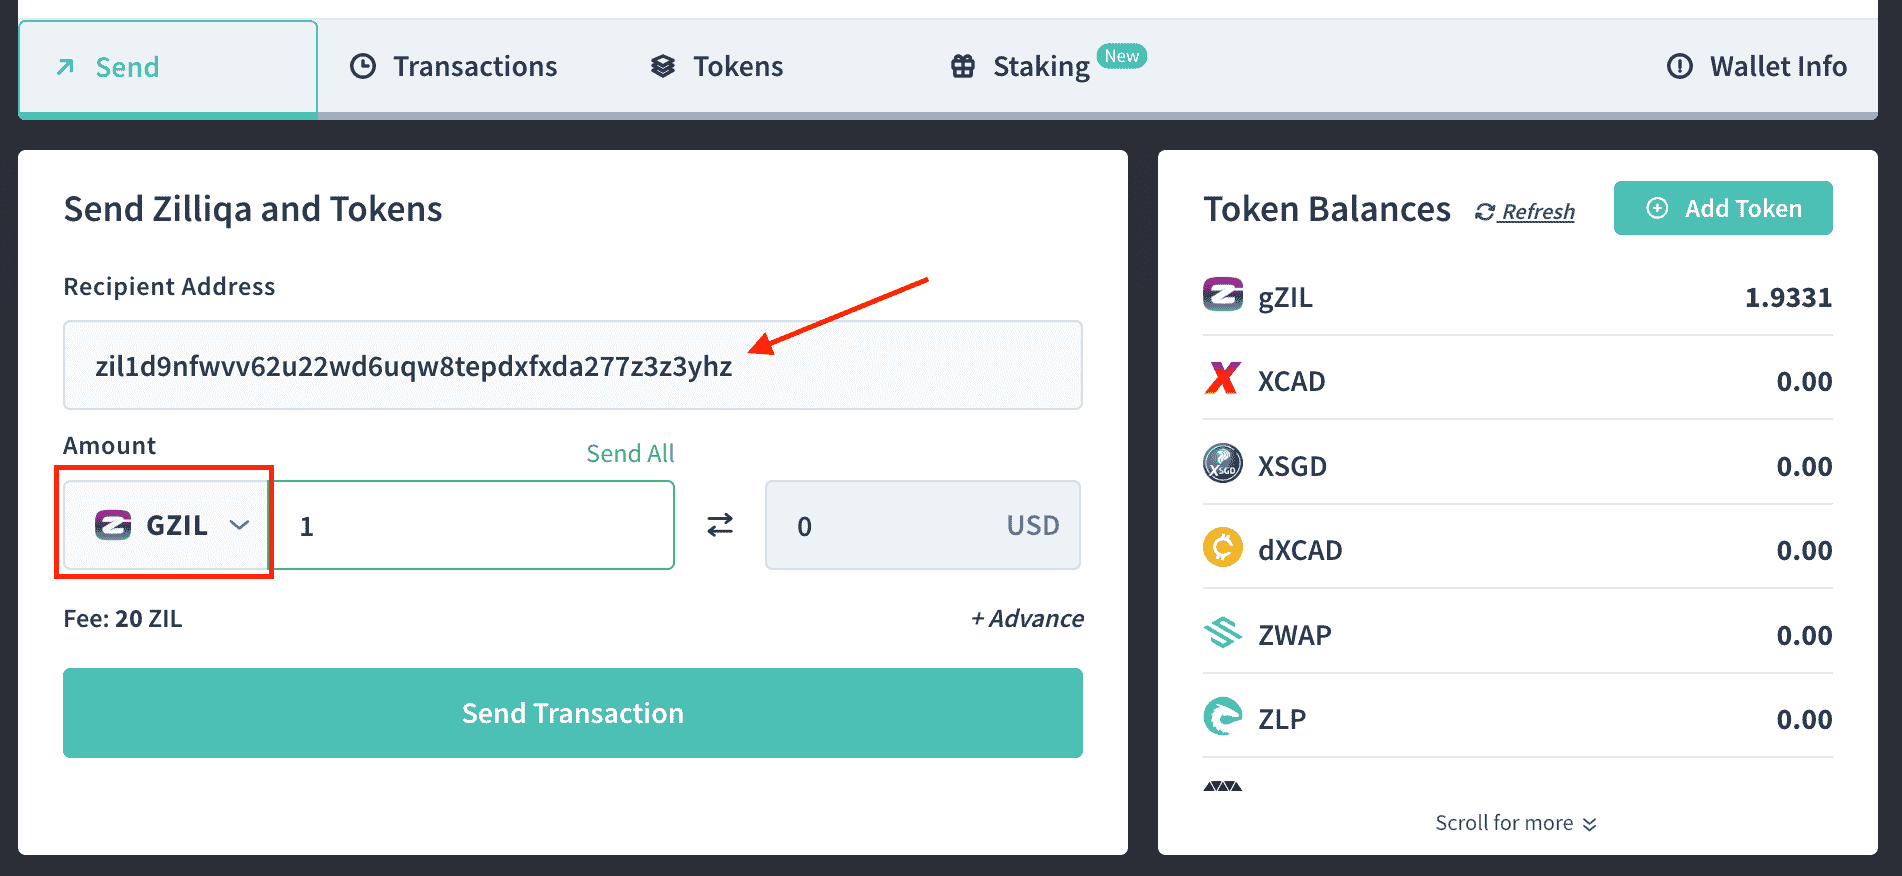
Task: Click the Send All link
Action: (x=630, y=453)
